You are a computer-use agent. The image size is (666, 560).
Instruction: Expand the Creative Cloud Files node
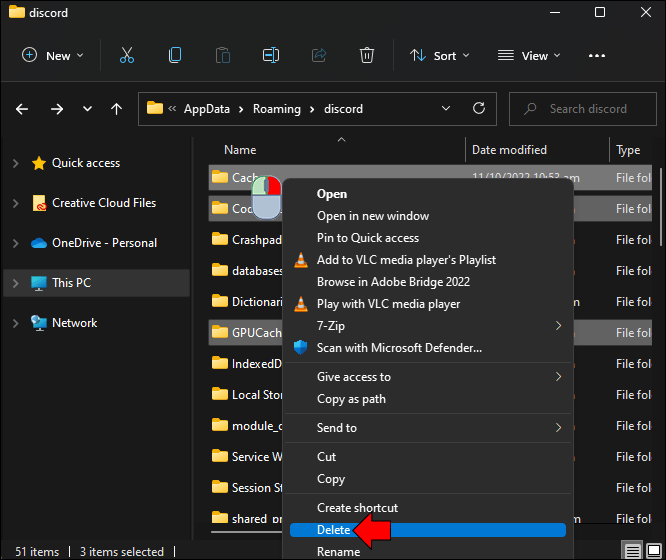(16, 203)
